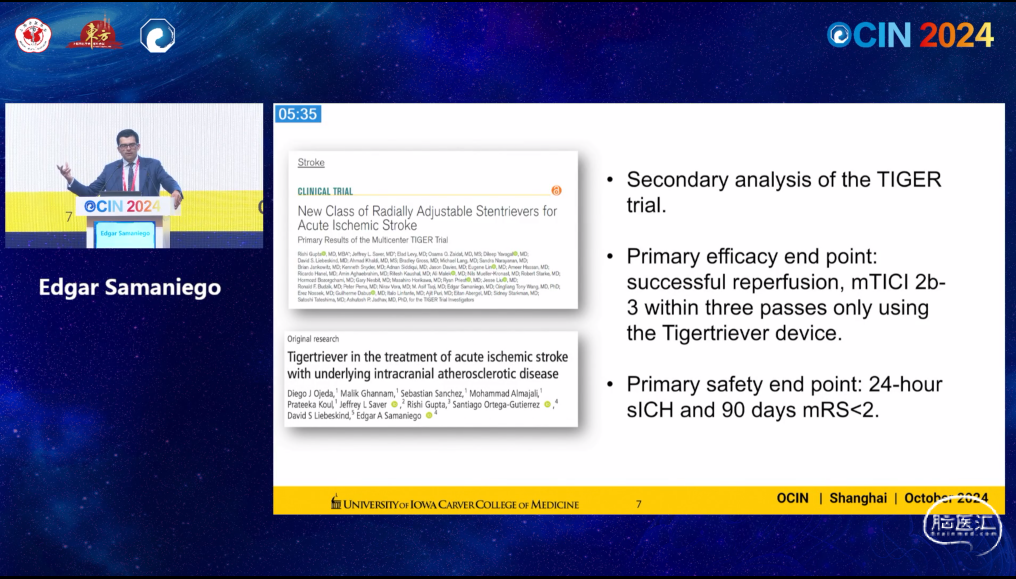1016x579 pixels.
Task: Click Shanghai text in the slide footer
Action: click(x=858, y=498)
